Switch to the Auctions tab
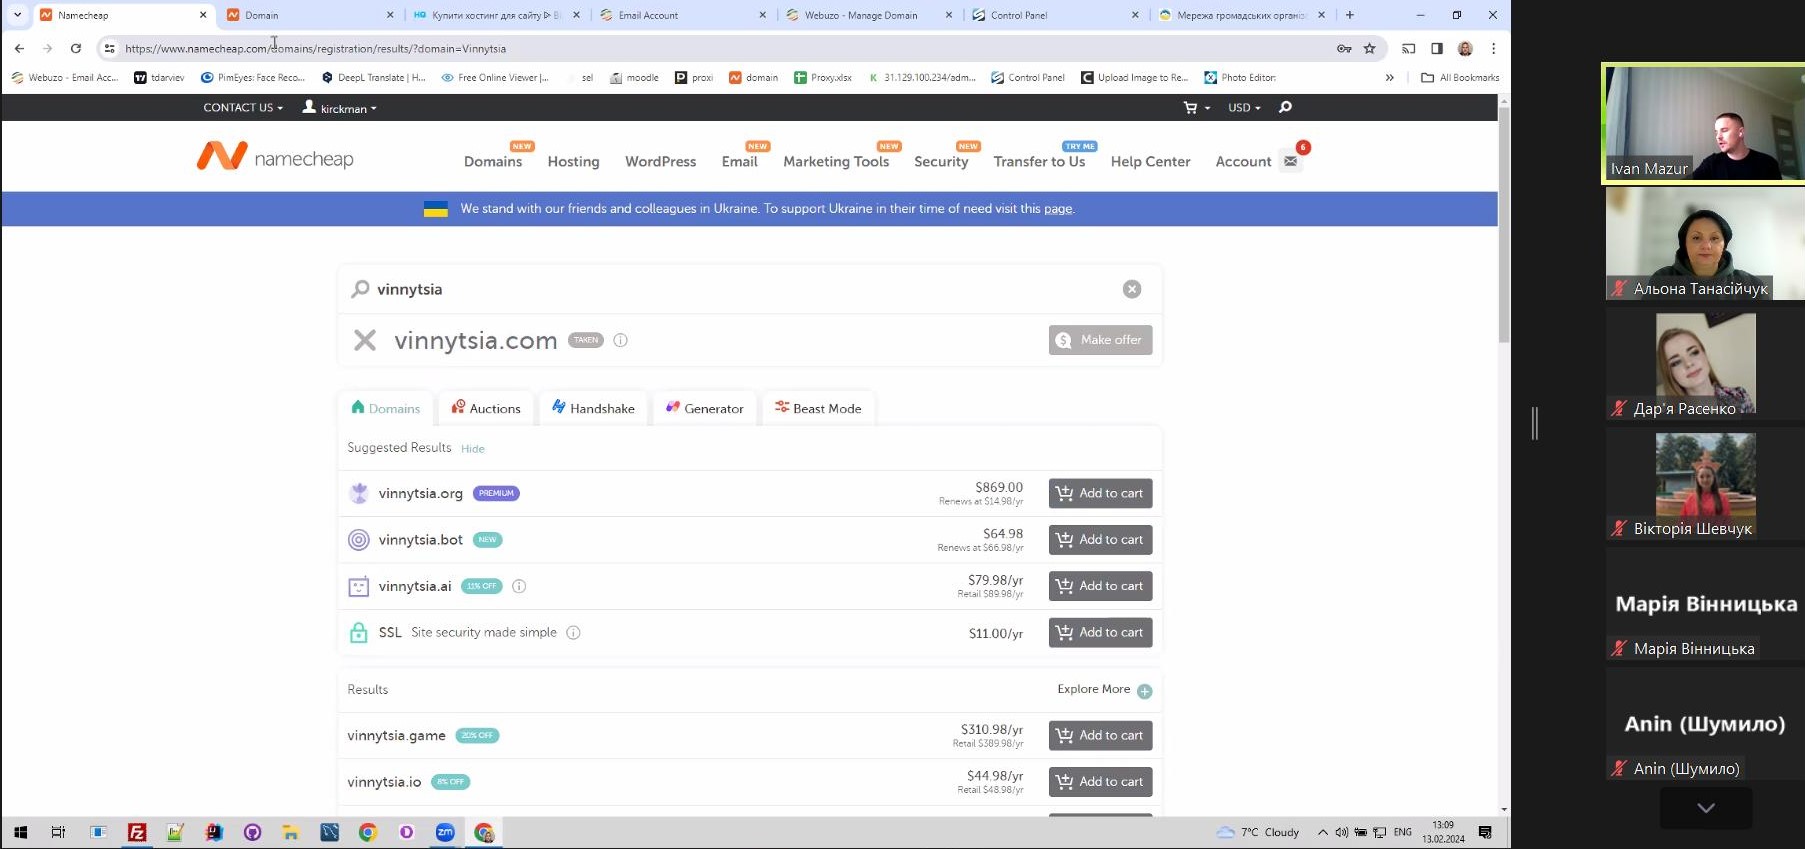The height and width of the screenshot is (849, 1805). pos(486,409)
